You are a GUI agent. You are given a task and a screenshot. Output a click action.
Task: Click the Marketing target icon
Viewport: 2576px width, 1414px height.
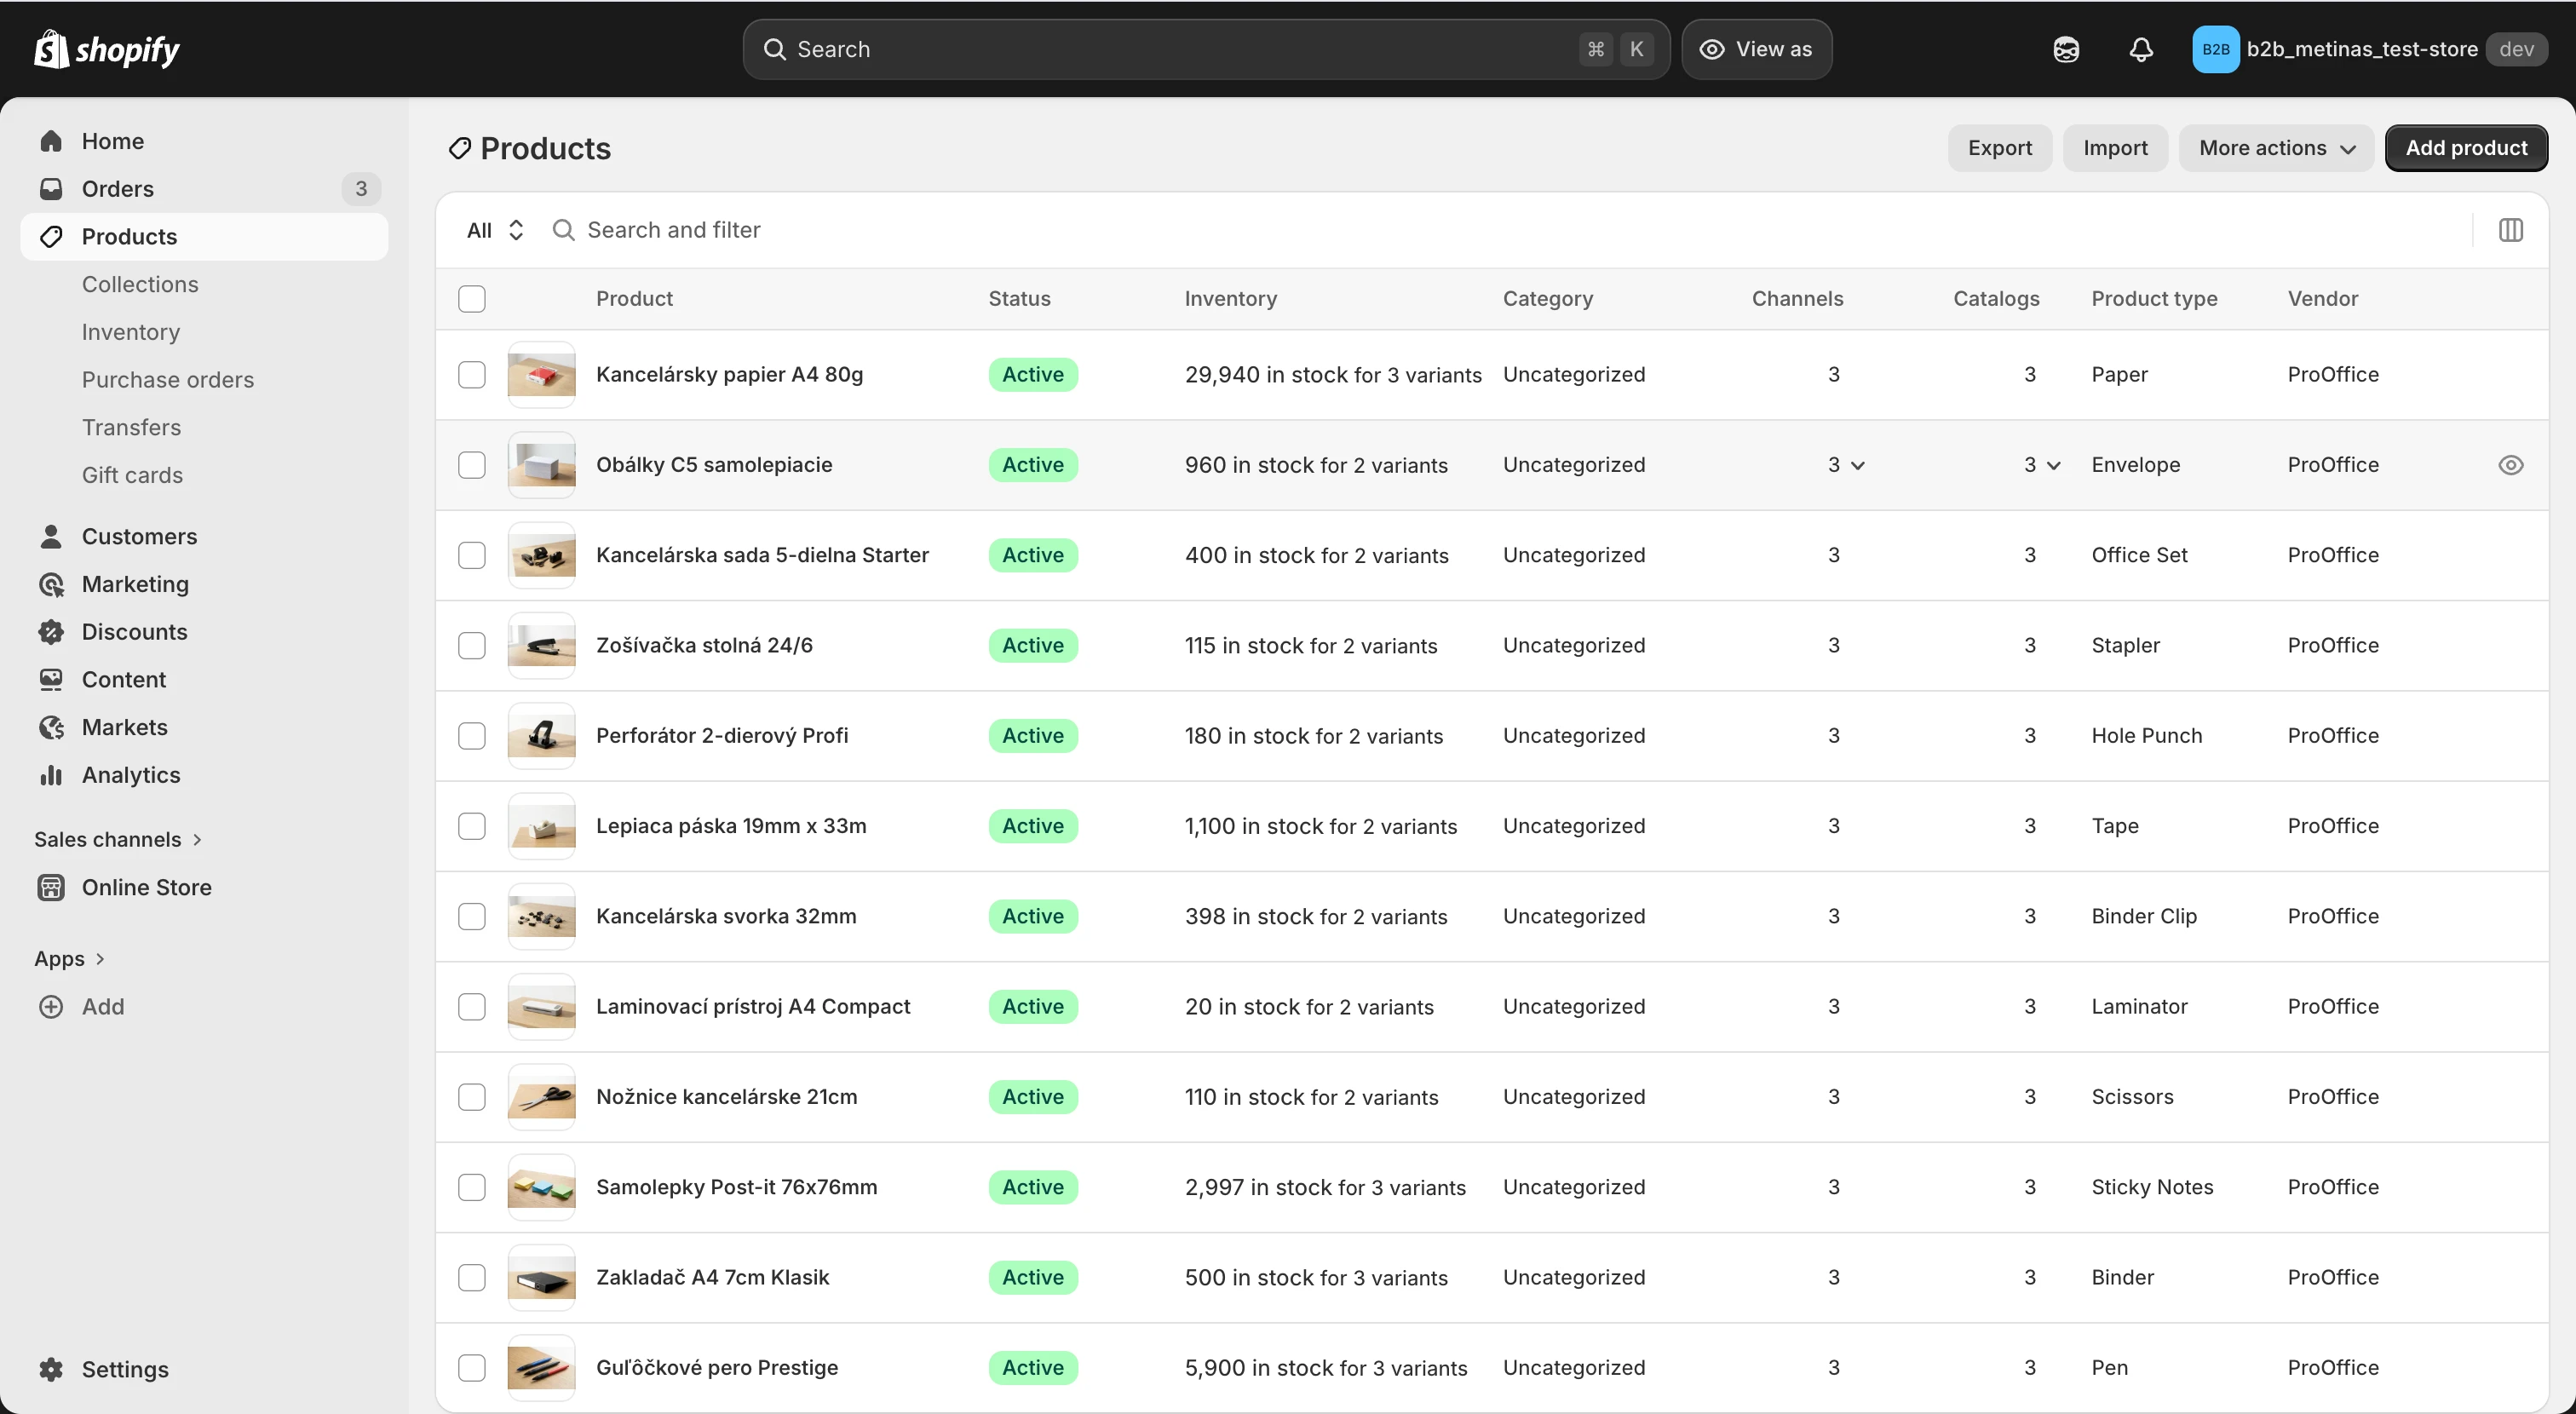[x=51, y=584]
